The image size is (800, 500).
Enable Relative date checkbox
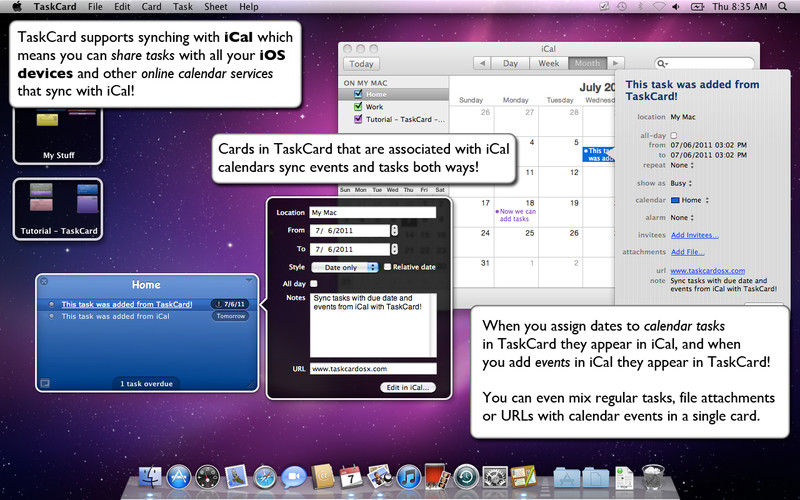[x=387, y=267]
